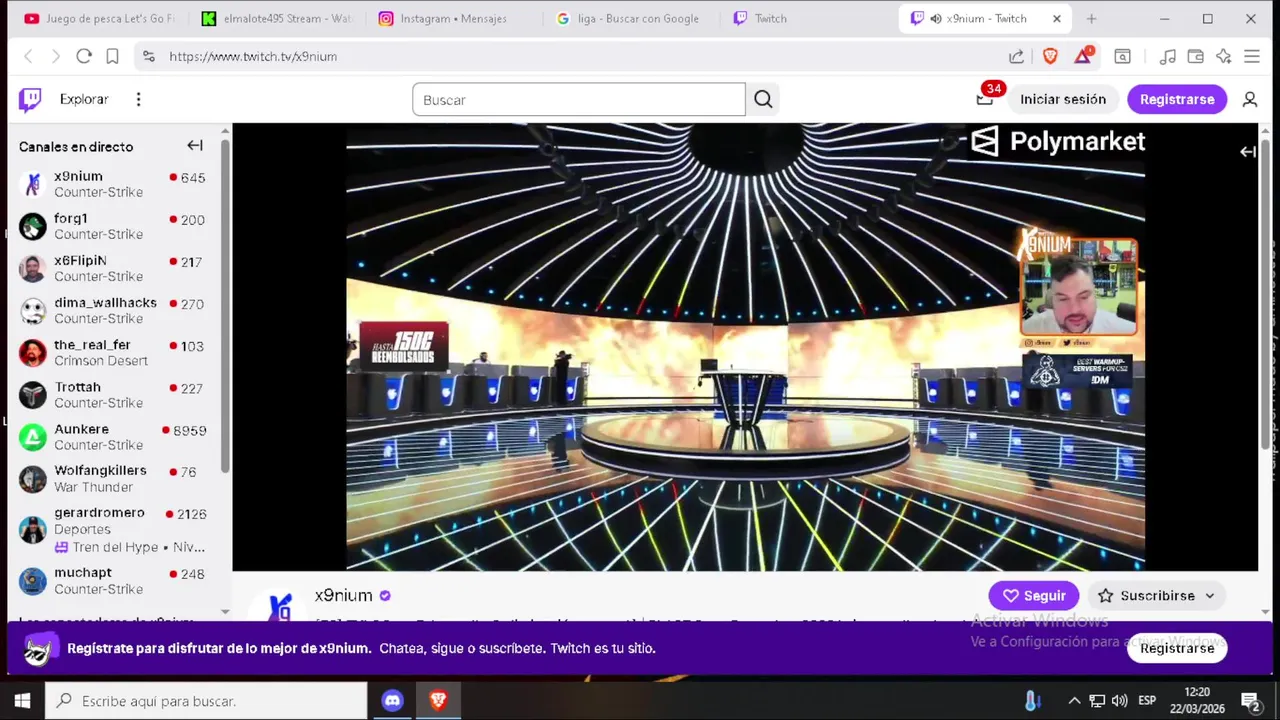Open the Brave Rewards triangle icon
The width and height of the screenshot is (1280, 720).
click(1083, 55)
